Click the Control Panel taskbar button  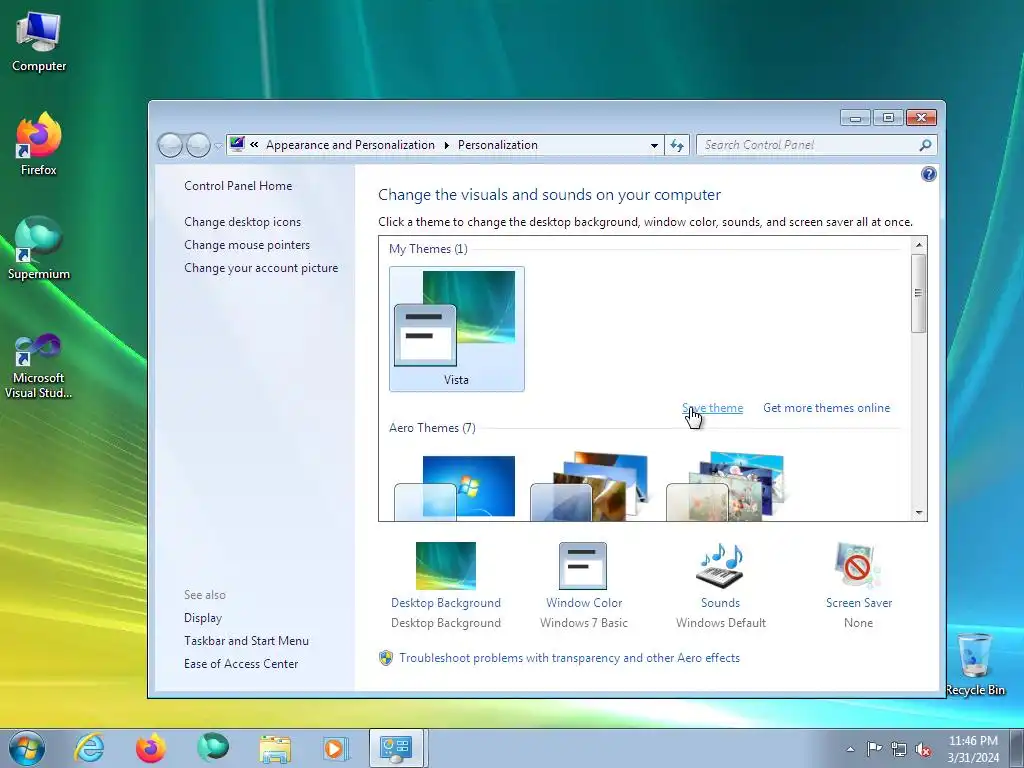pyautogui.click(x=397, y=748)
